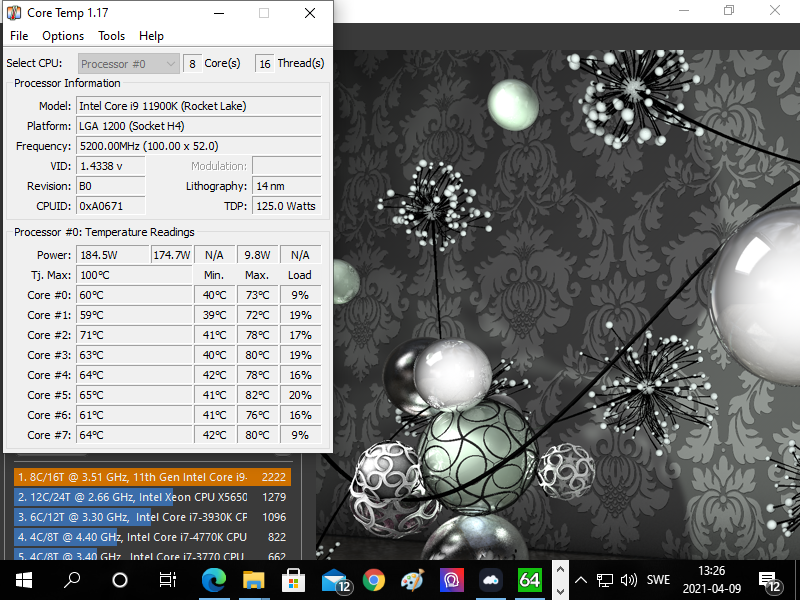
Task: Launch Microsoft Edge from the taskbar
Action: pyautogui.click(x=216, y=579)
